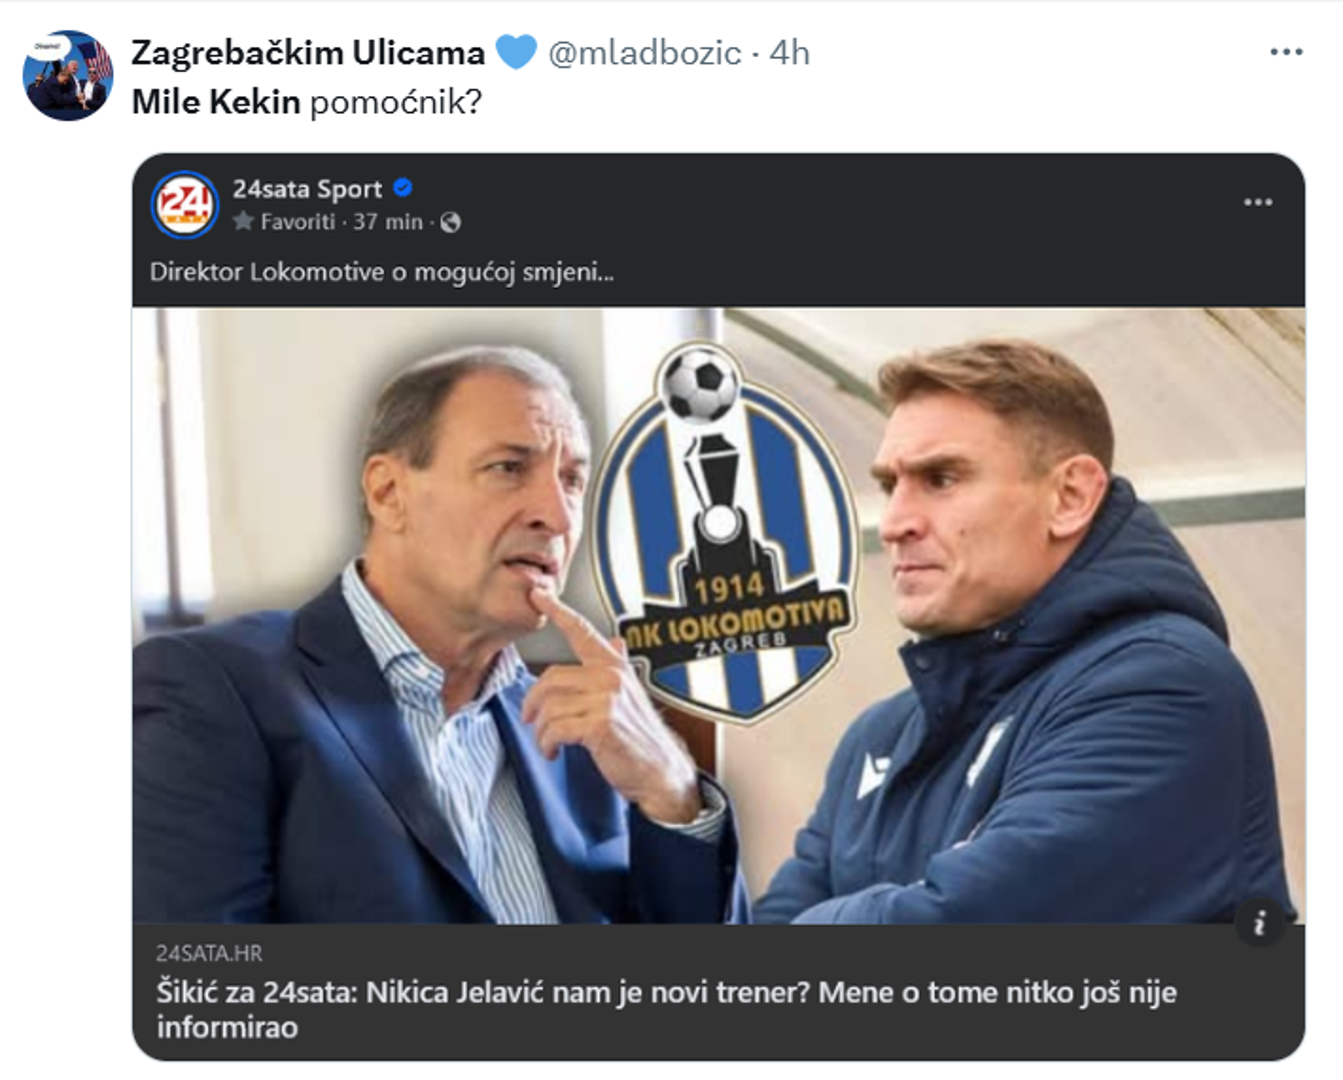The height and width of the screenshot is (1080, 1343).
Task: Click the blue heart badge beside the name
Action: pyautogui.click(x=516, y=52)
